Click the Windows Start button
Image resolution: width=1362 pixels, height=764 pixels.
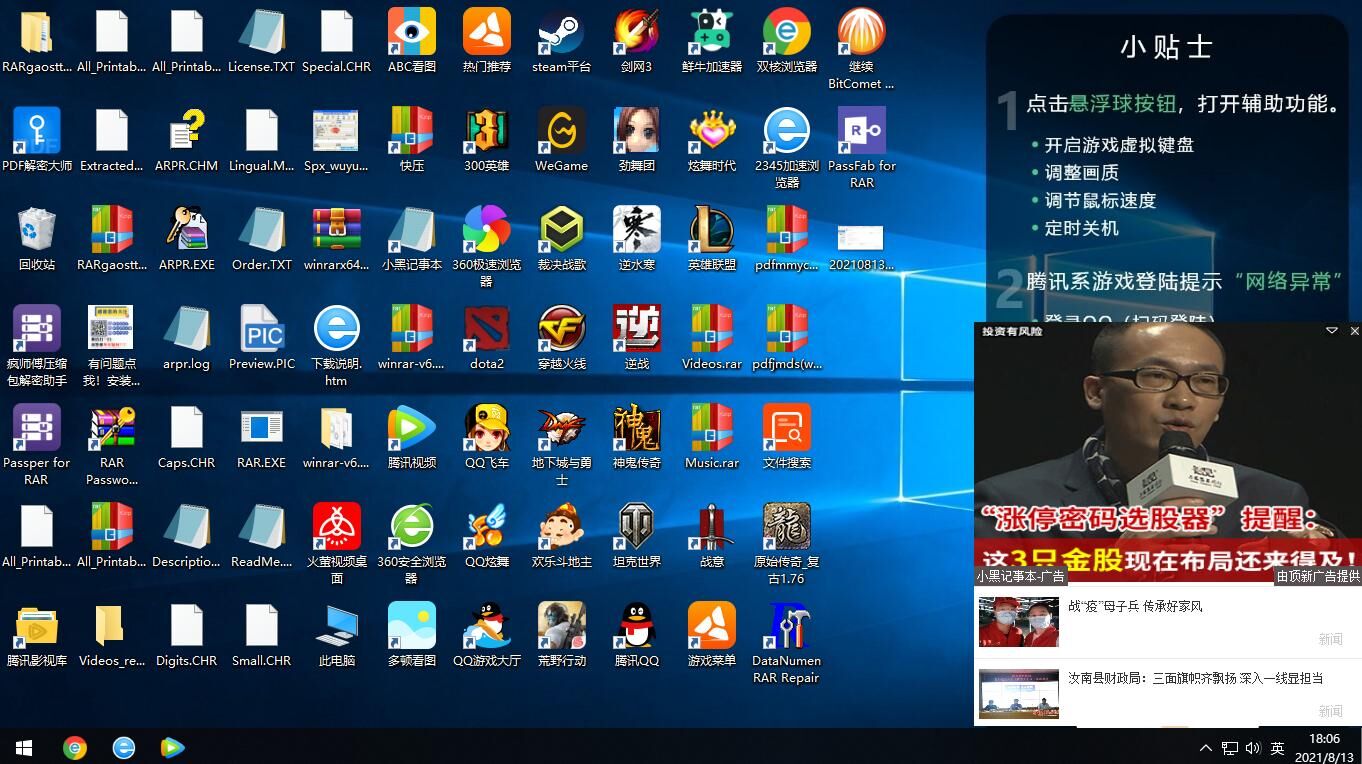pos(24,747)
